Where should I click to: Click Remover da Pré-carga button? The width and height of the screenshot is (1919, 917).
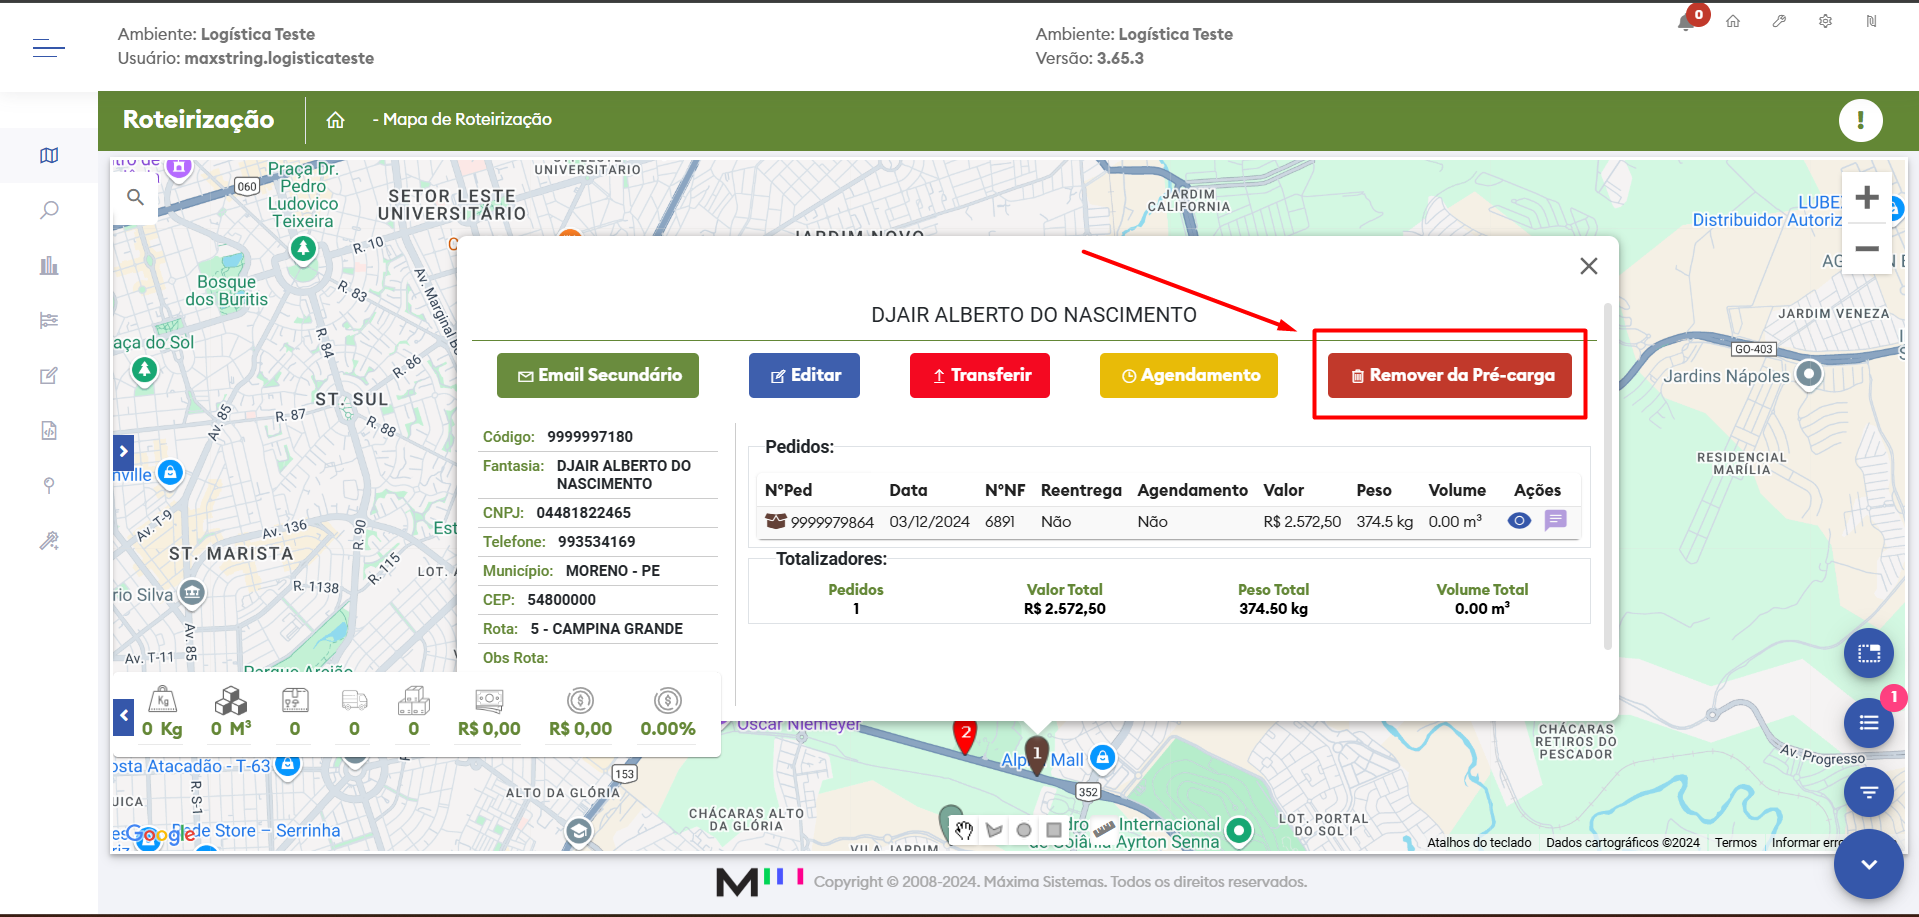click(x=1449, y=375)
